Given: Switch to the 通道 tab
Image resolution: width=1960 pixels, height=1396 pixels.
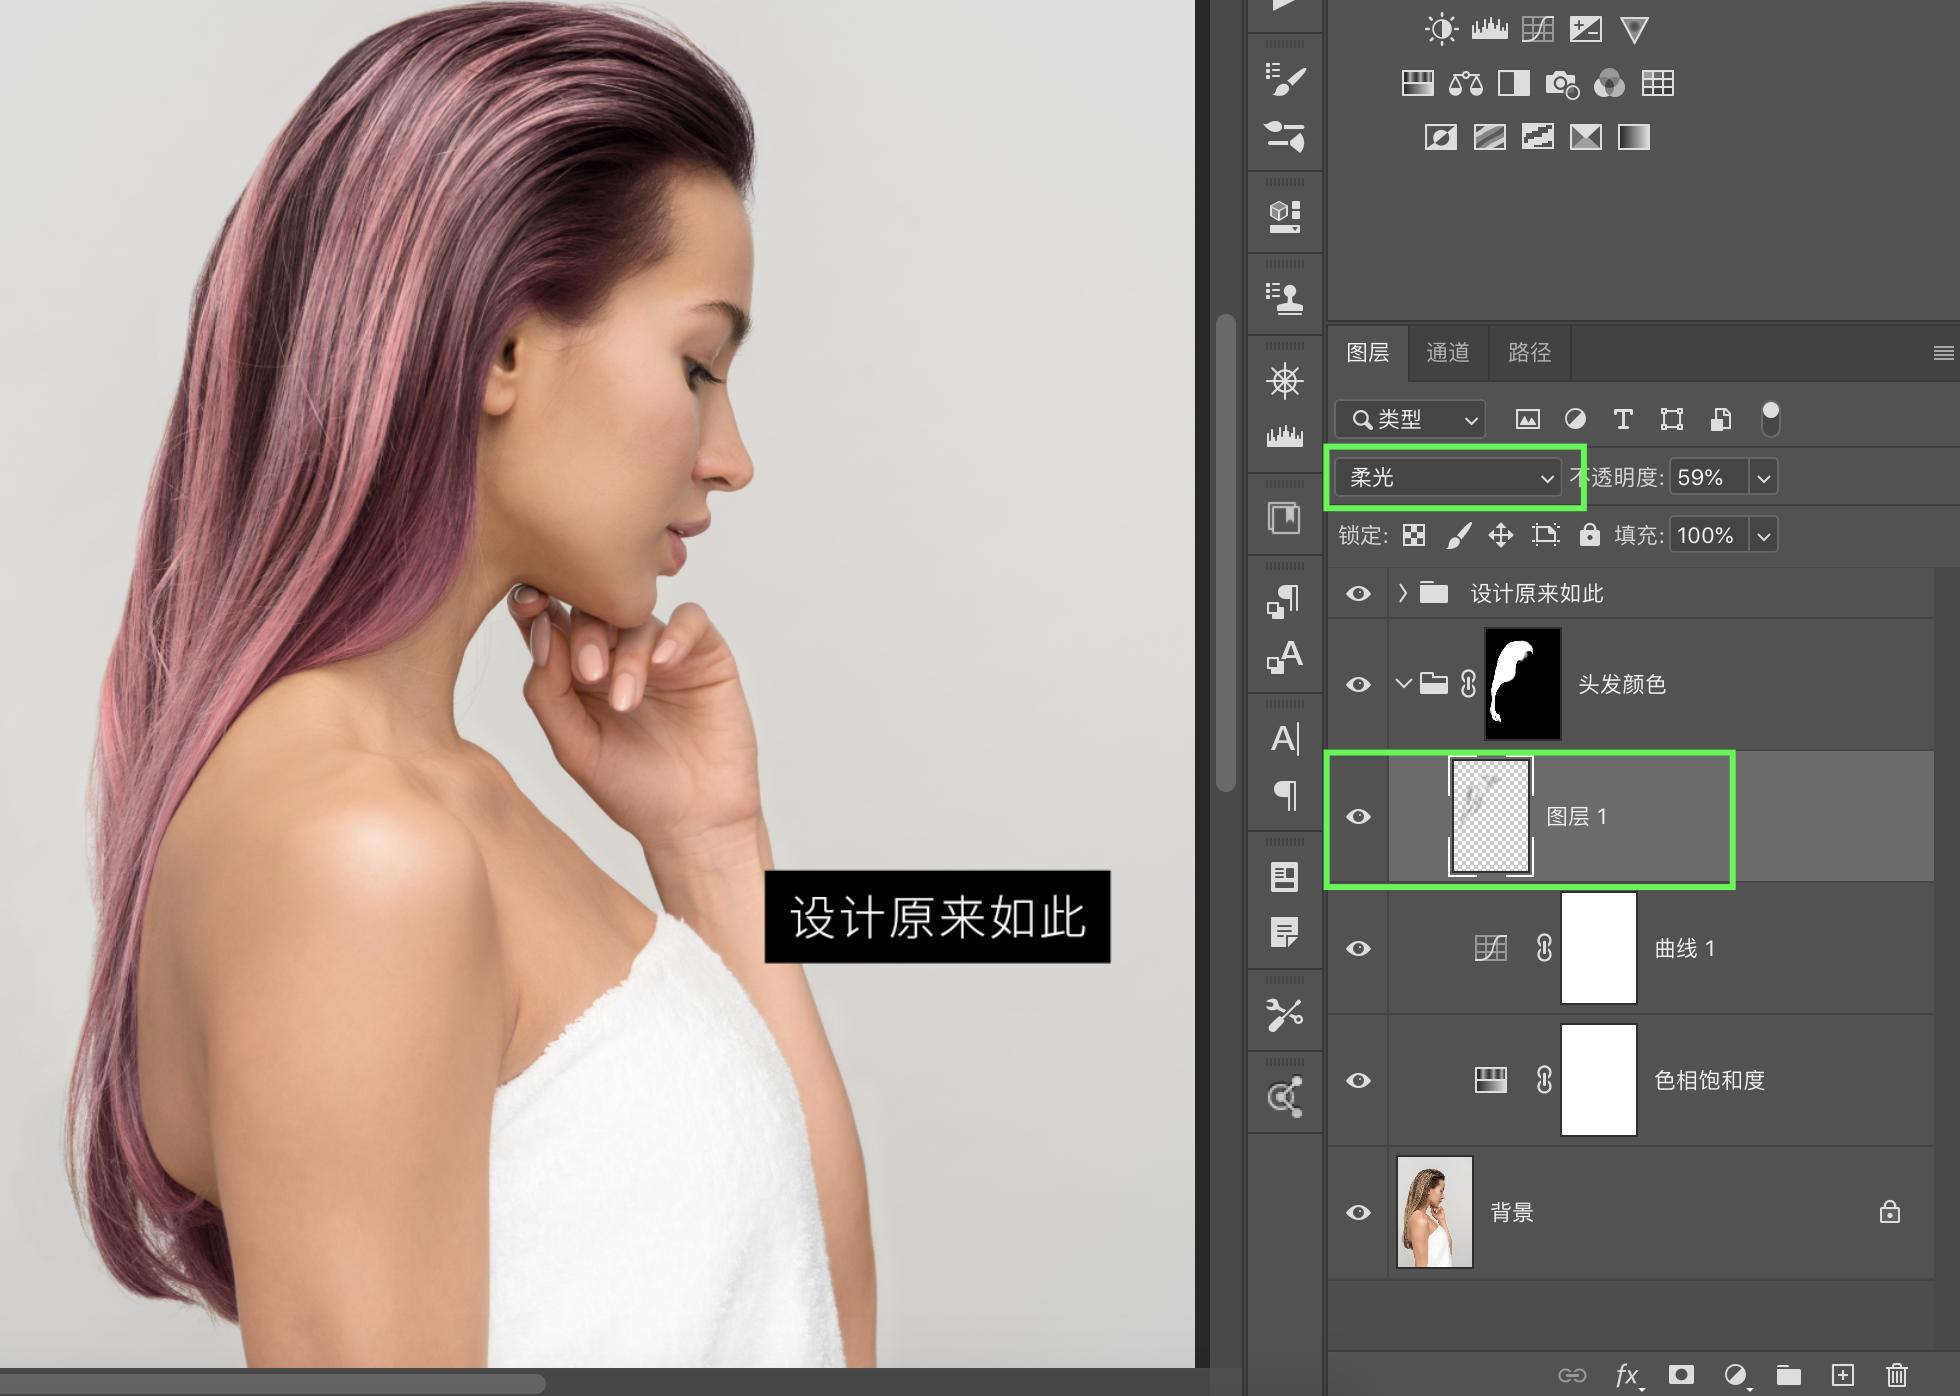Looking at the screenshot, I should click(1447, 352).
